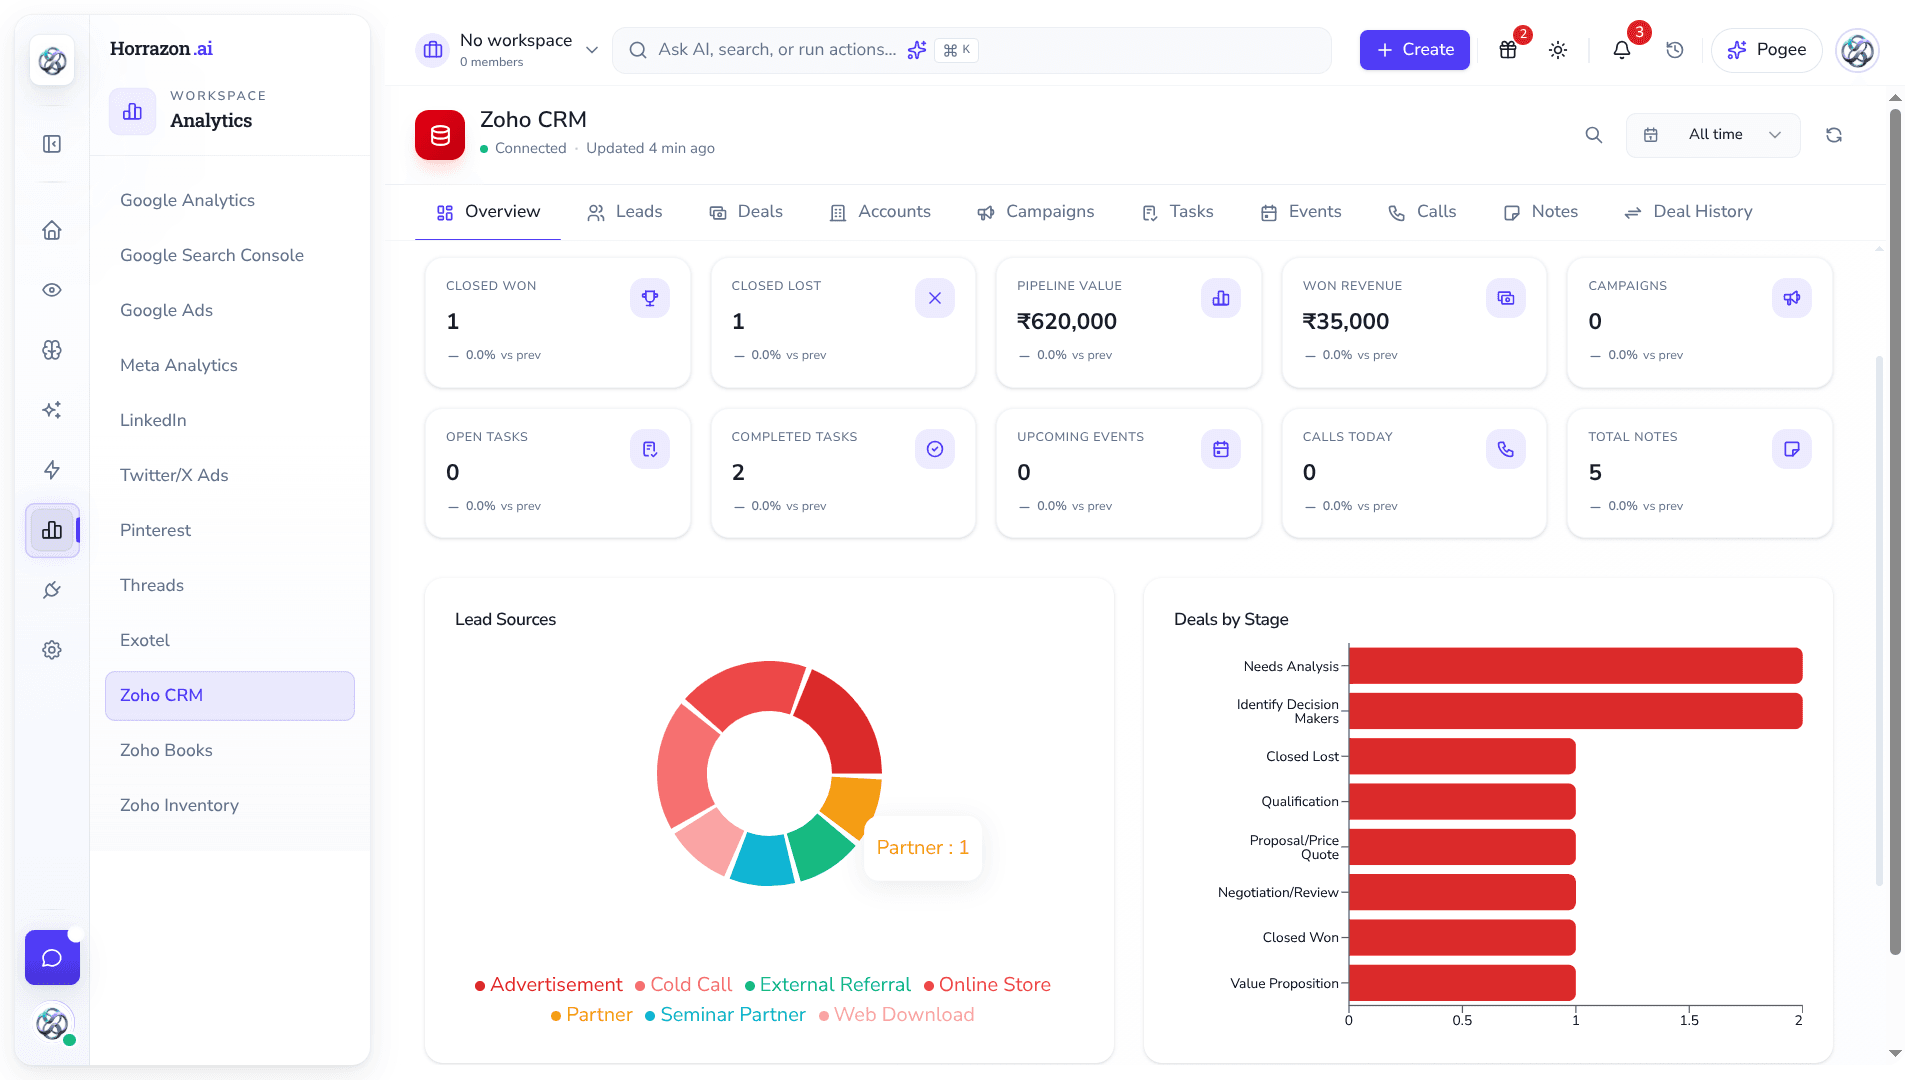
Task: Click the search icon in Zoho CRM header
Action: coord(1594,135)
